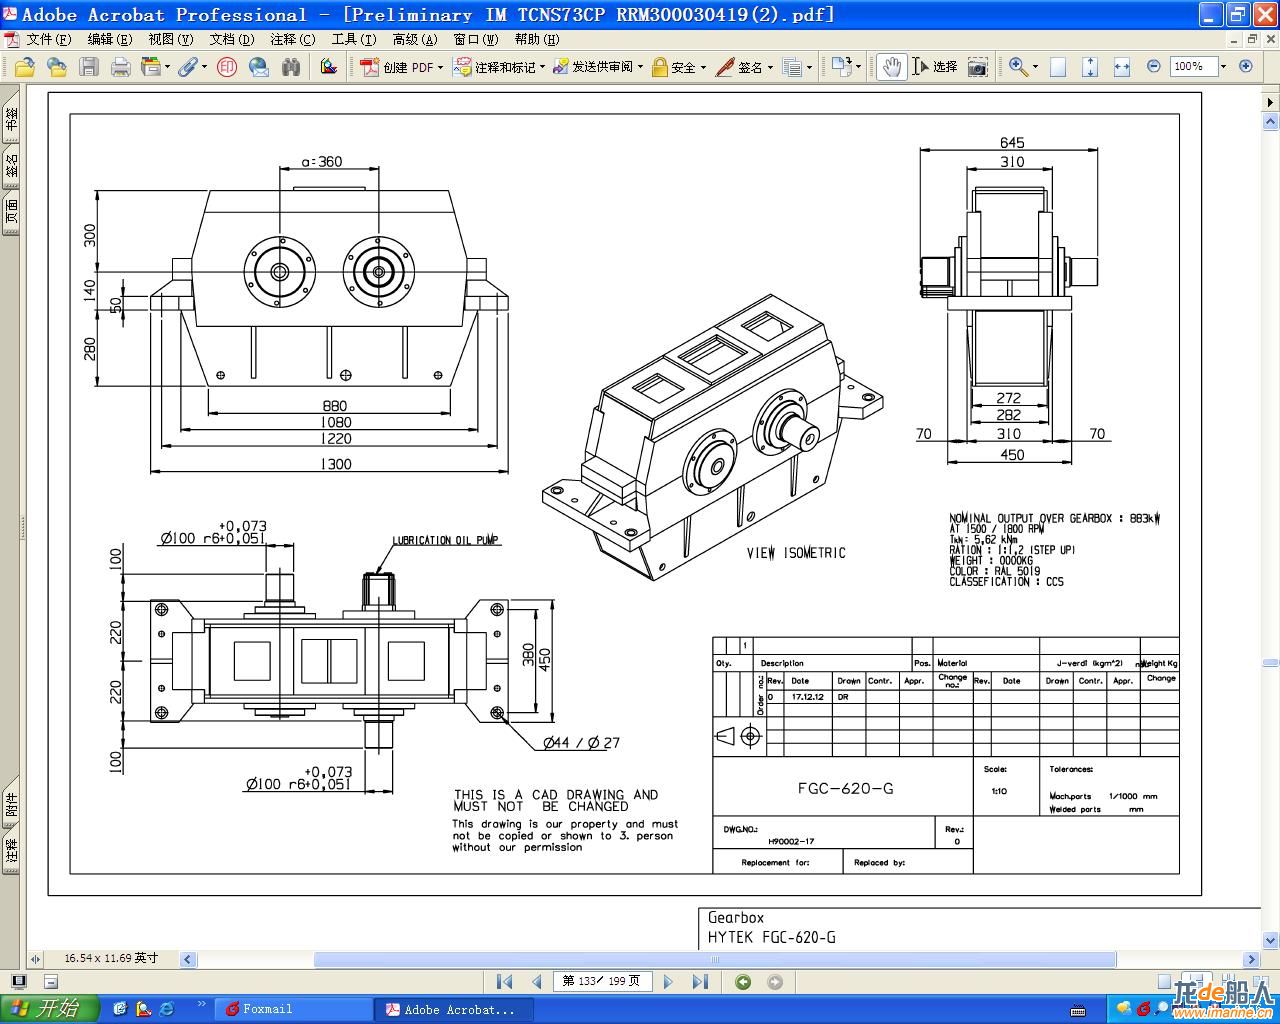Open the 文档(D) menu
Viewport: 1280px width, 1024px height.
(x=232, y=39)
